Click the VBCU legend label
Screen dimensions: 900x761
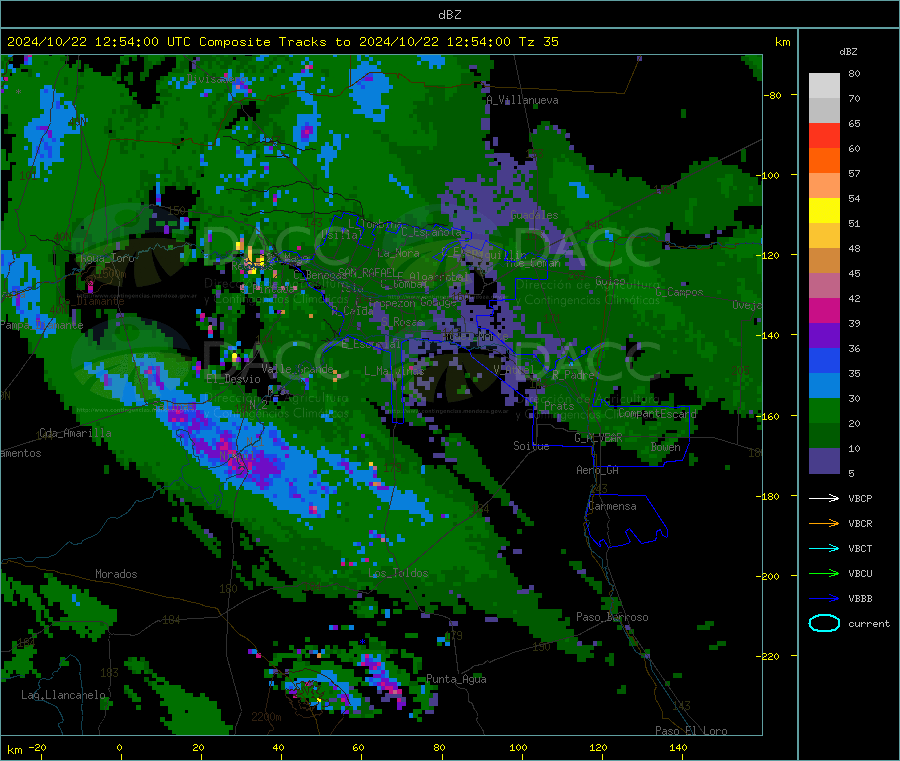pos(860,573)
